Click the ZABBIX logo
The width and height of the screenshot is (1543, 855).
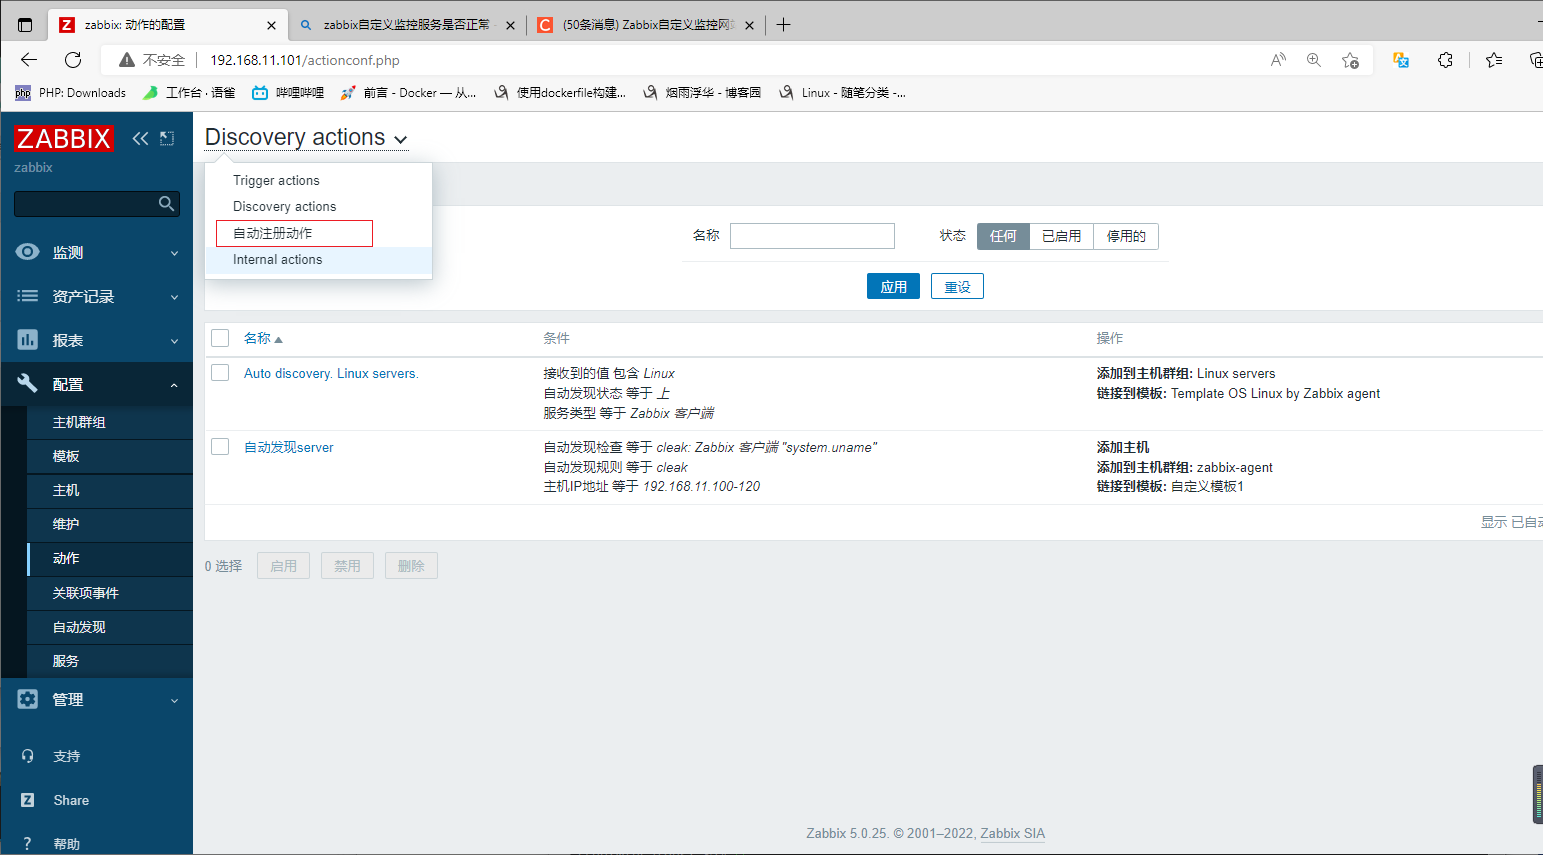pyautogui.click(x=63, y=138)
